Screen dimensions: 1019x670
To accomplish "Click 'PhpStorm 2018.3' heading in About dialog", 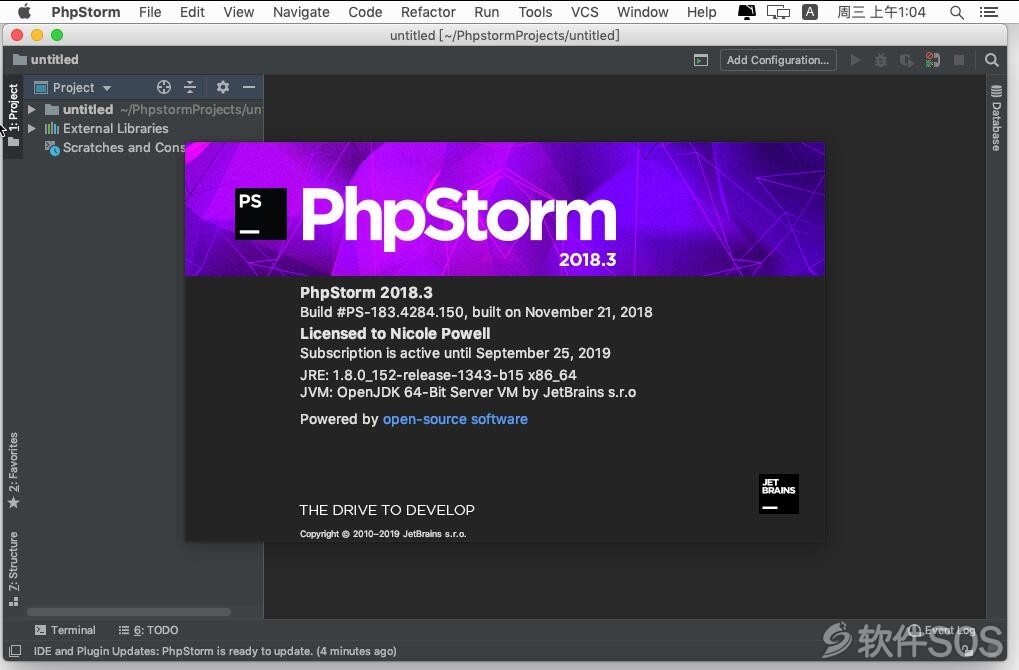I will [x=366, y=292].
